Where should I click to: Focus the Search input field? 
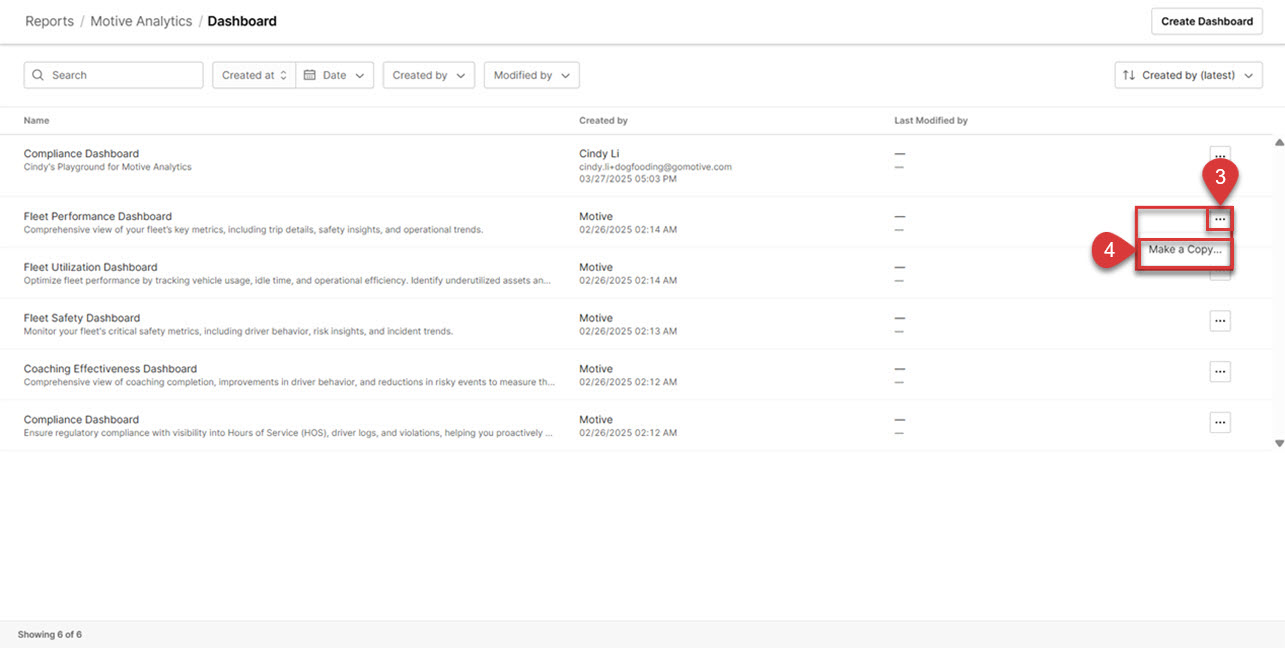click(113, 75)
